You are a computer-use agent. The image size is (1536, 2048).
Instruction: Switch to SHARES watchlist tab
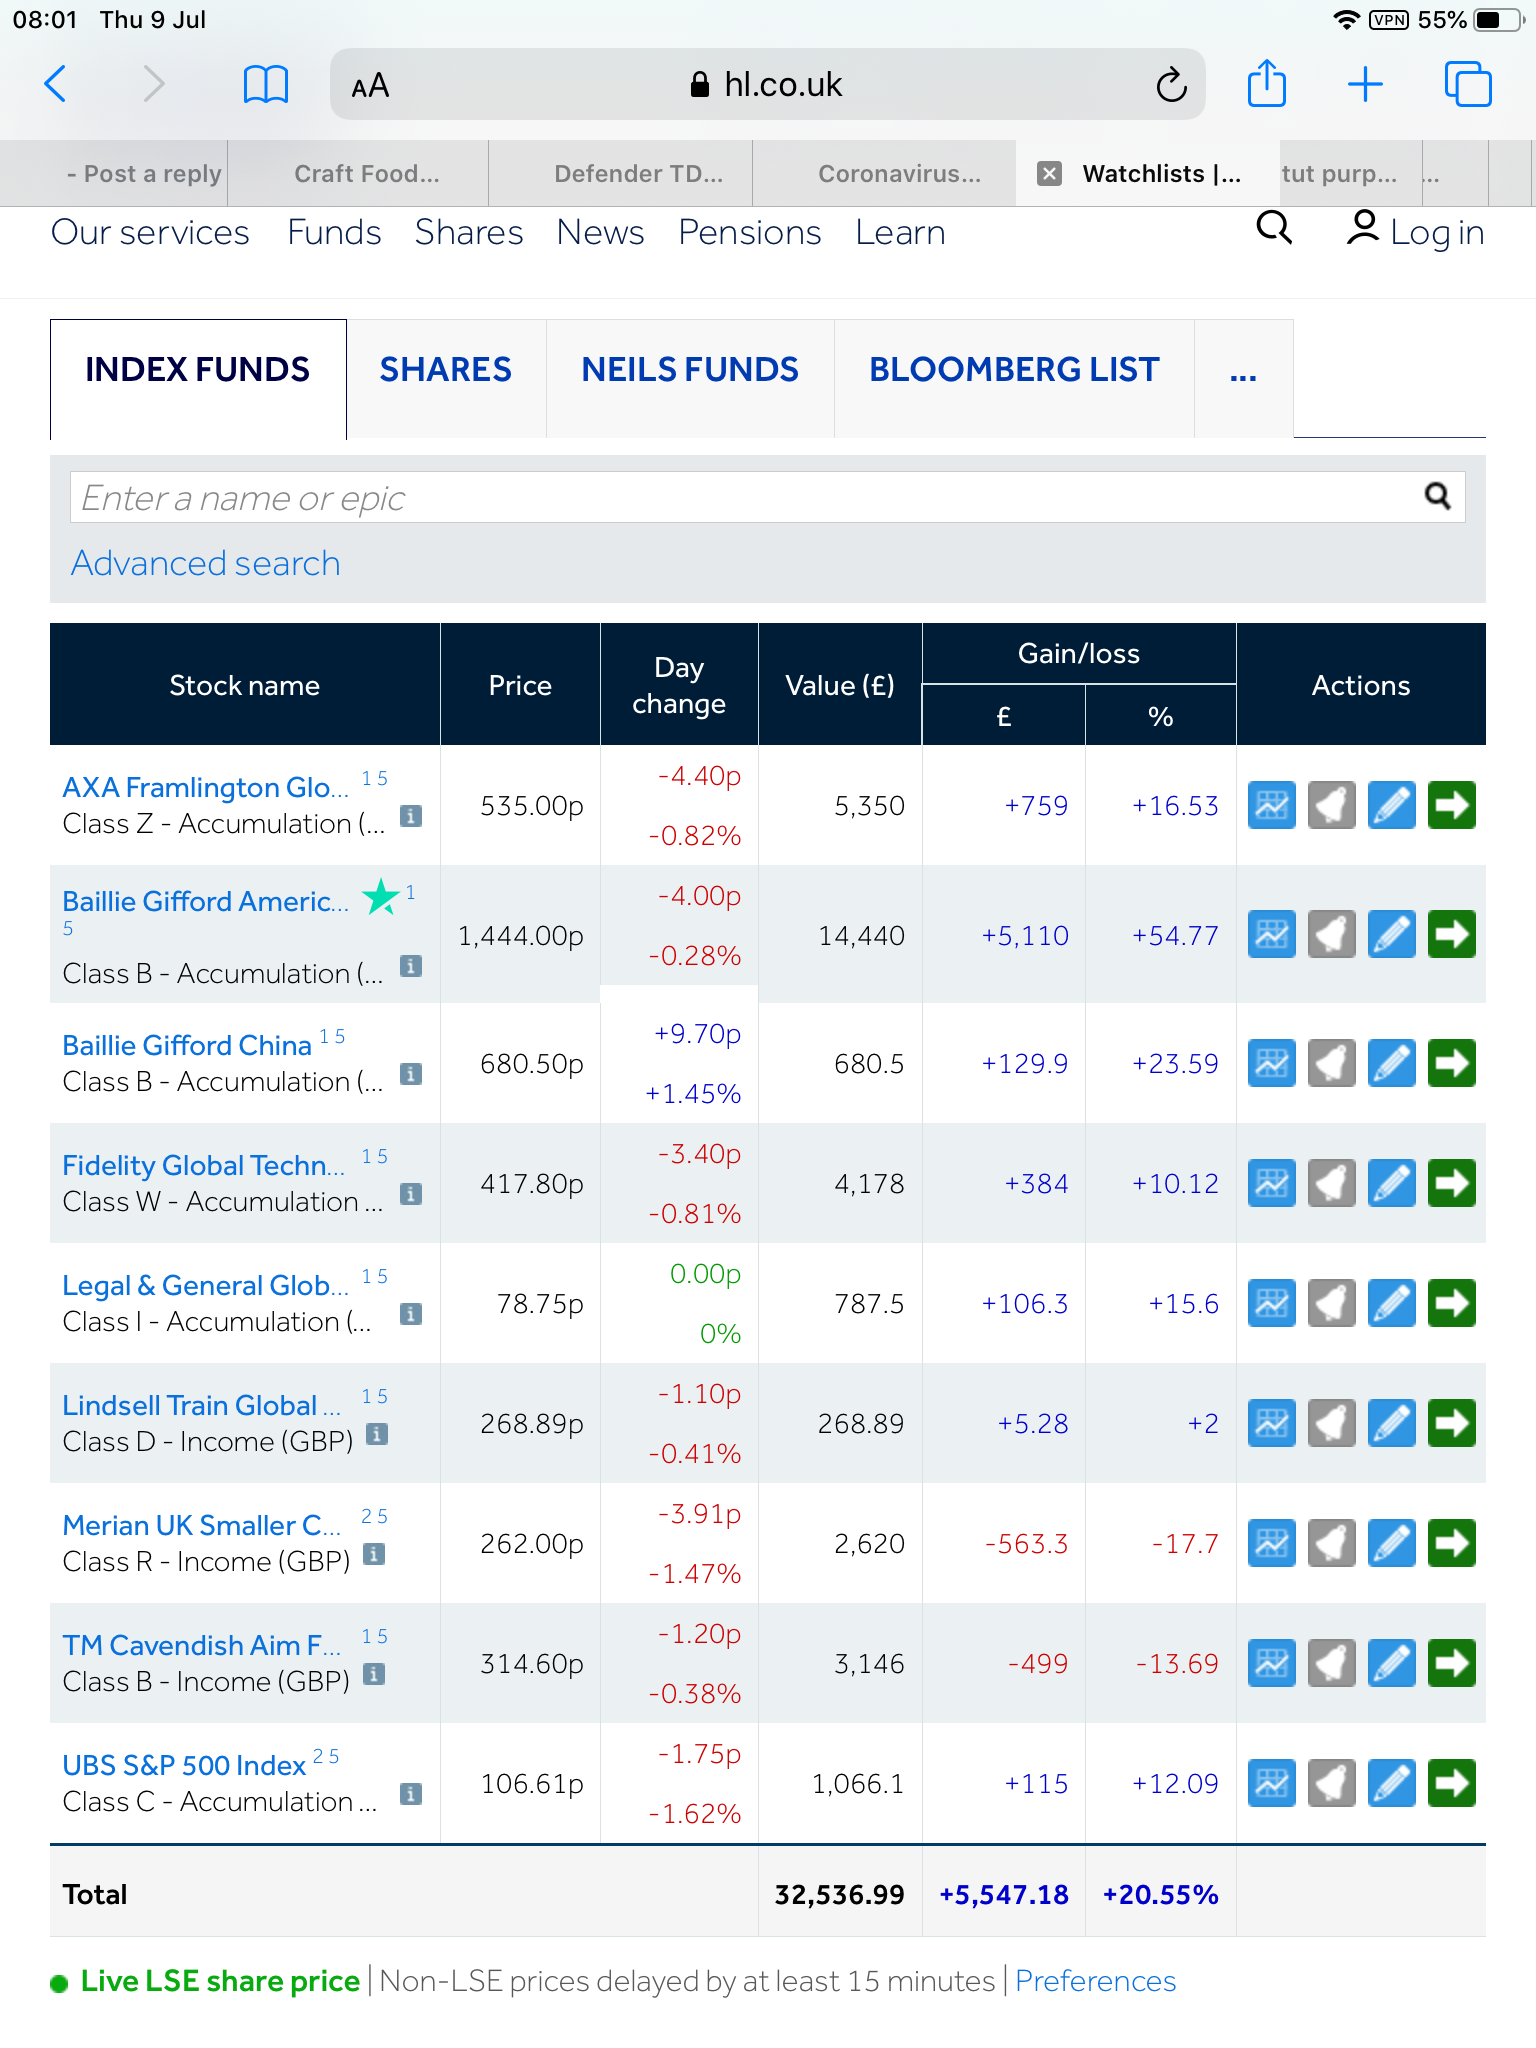tap(445, 370)
